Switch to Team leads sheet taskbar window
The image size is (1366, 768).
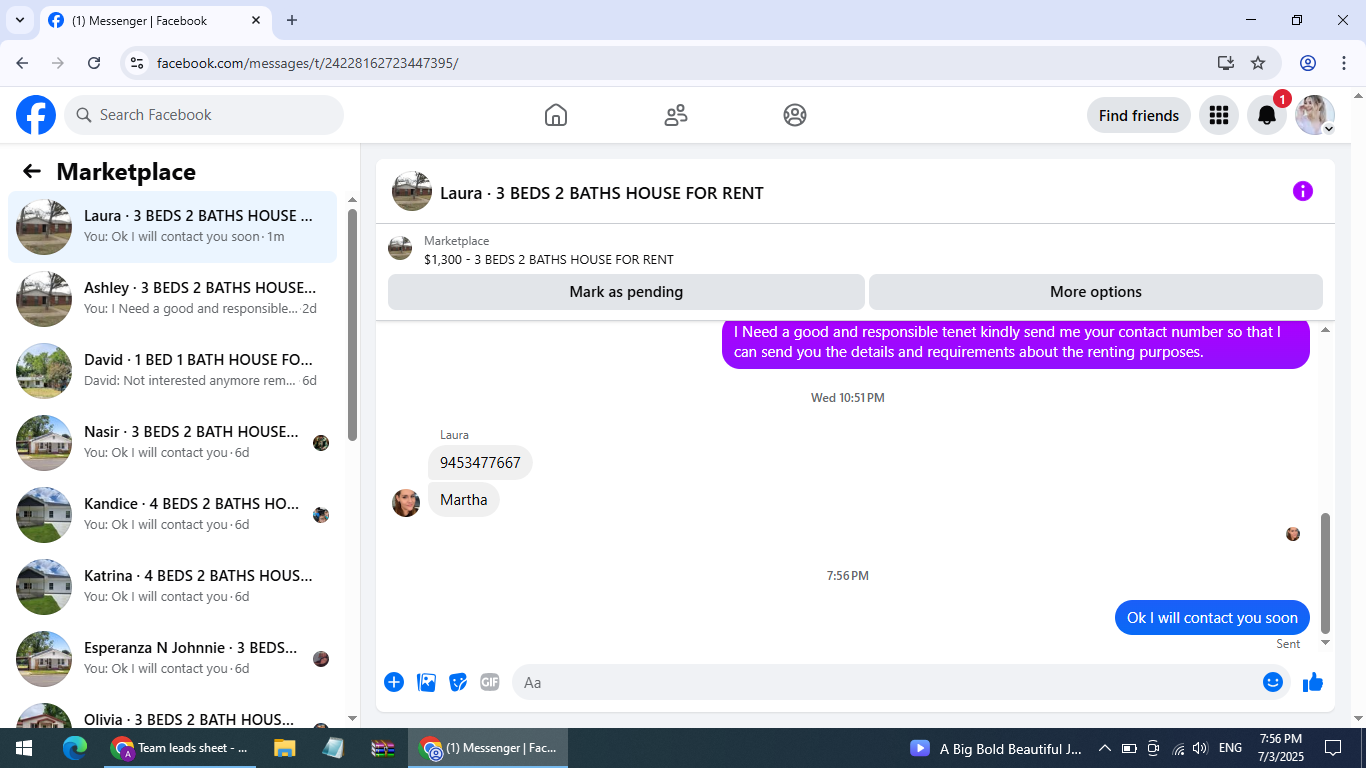(x=181, y=748)
